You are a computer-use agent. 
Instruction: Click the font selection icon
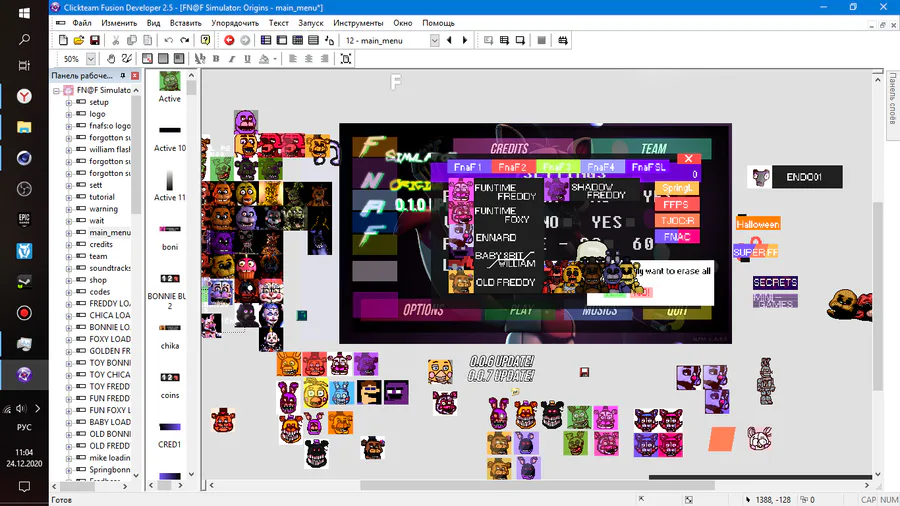pyautogui.click(x=200, y=59)
